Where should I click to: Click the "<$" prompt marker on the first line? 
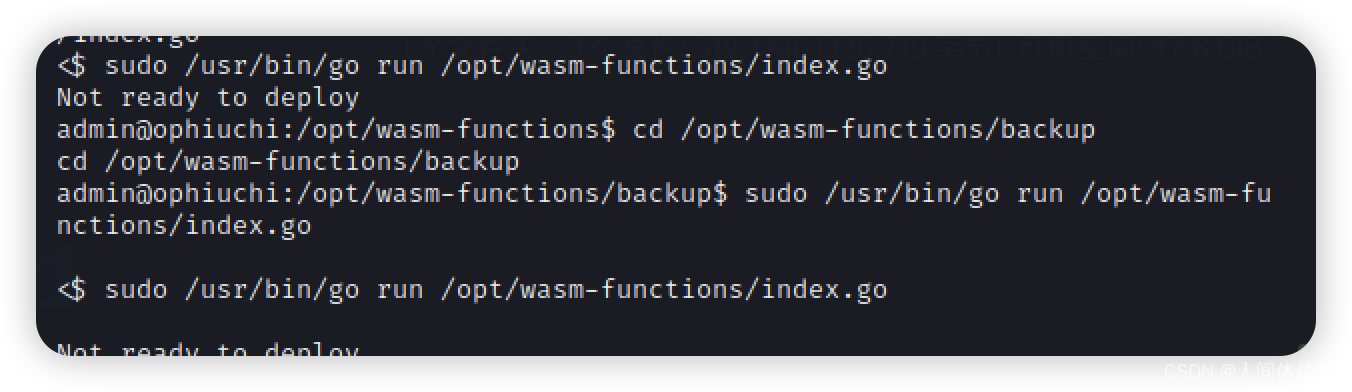point(72,66)
